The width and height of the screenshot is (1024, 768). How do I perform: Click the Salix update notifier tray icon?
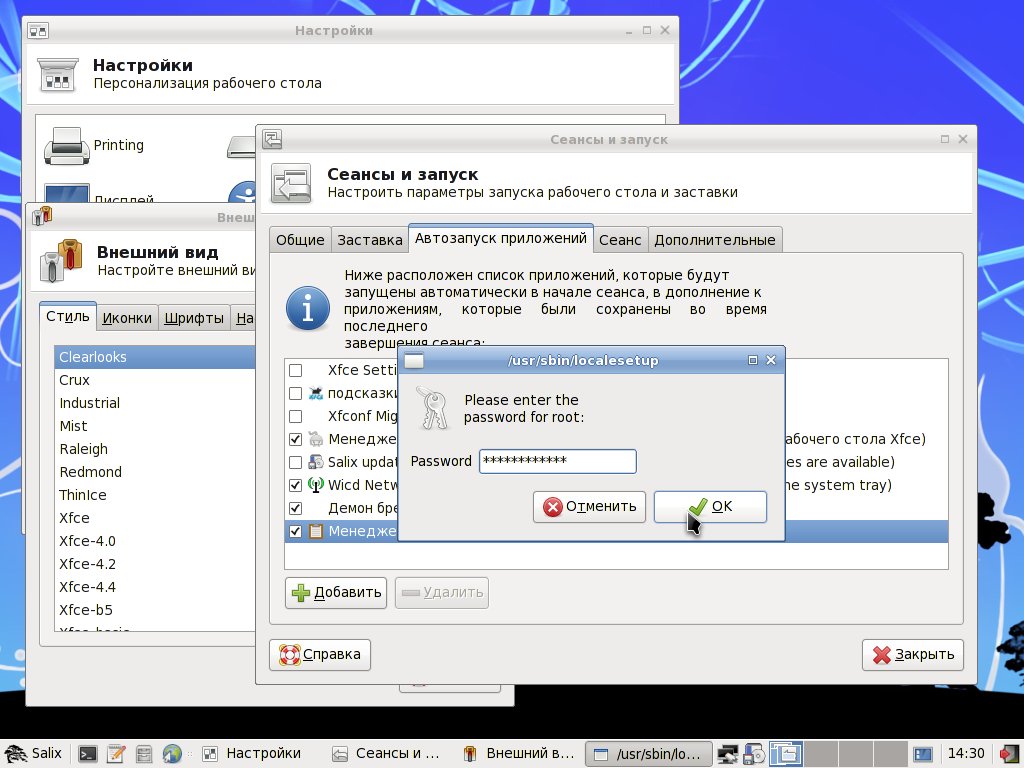tap(754, 754)
